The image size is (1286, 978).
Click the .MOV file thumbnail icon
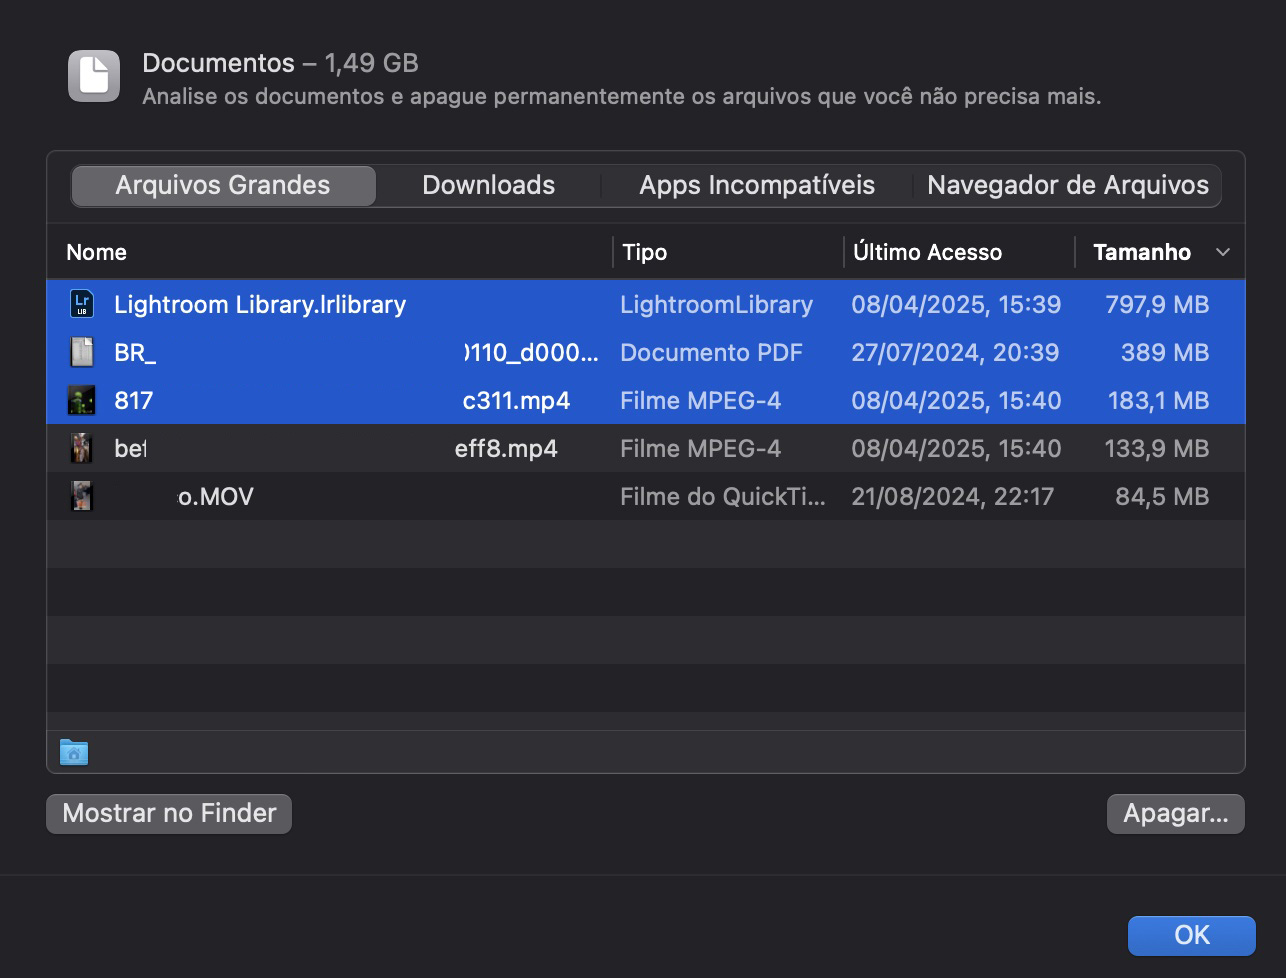[82, 496]
